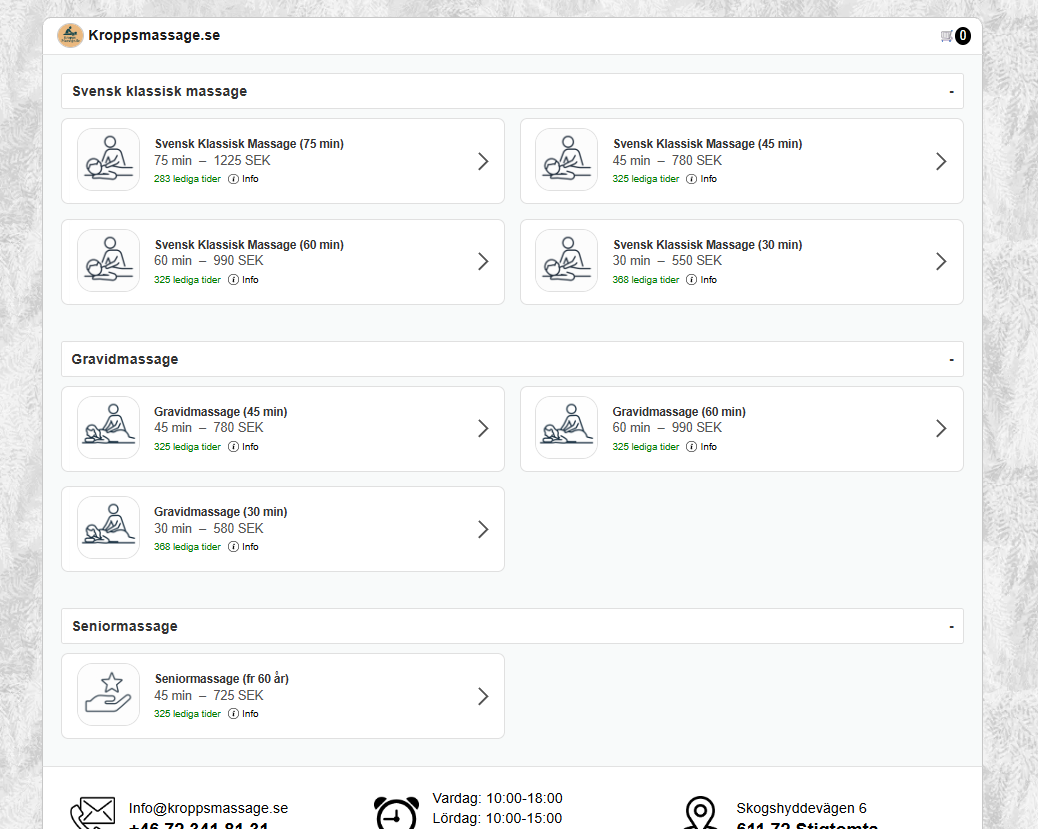Image resolution: width=1038 pixels, height=829 pixels.
Task: Click the Seniormassage hand-with-star thumbnail
Action: tap(108, 694)
